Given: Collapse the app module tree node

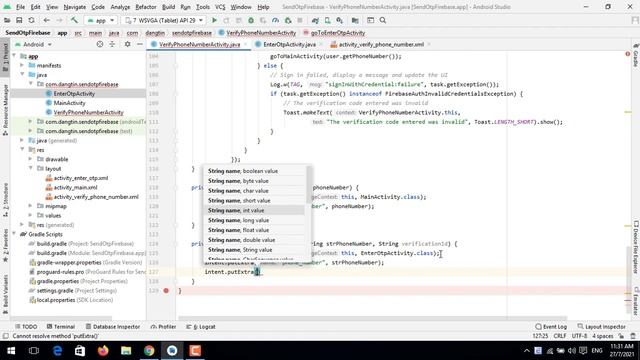Looking at the screenshot, I should tap(14, 56).
